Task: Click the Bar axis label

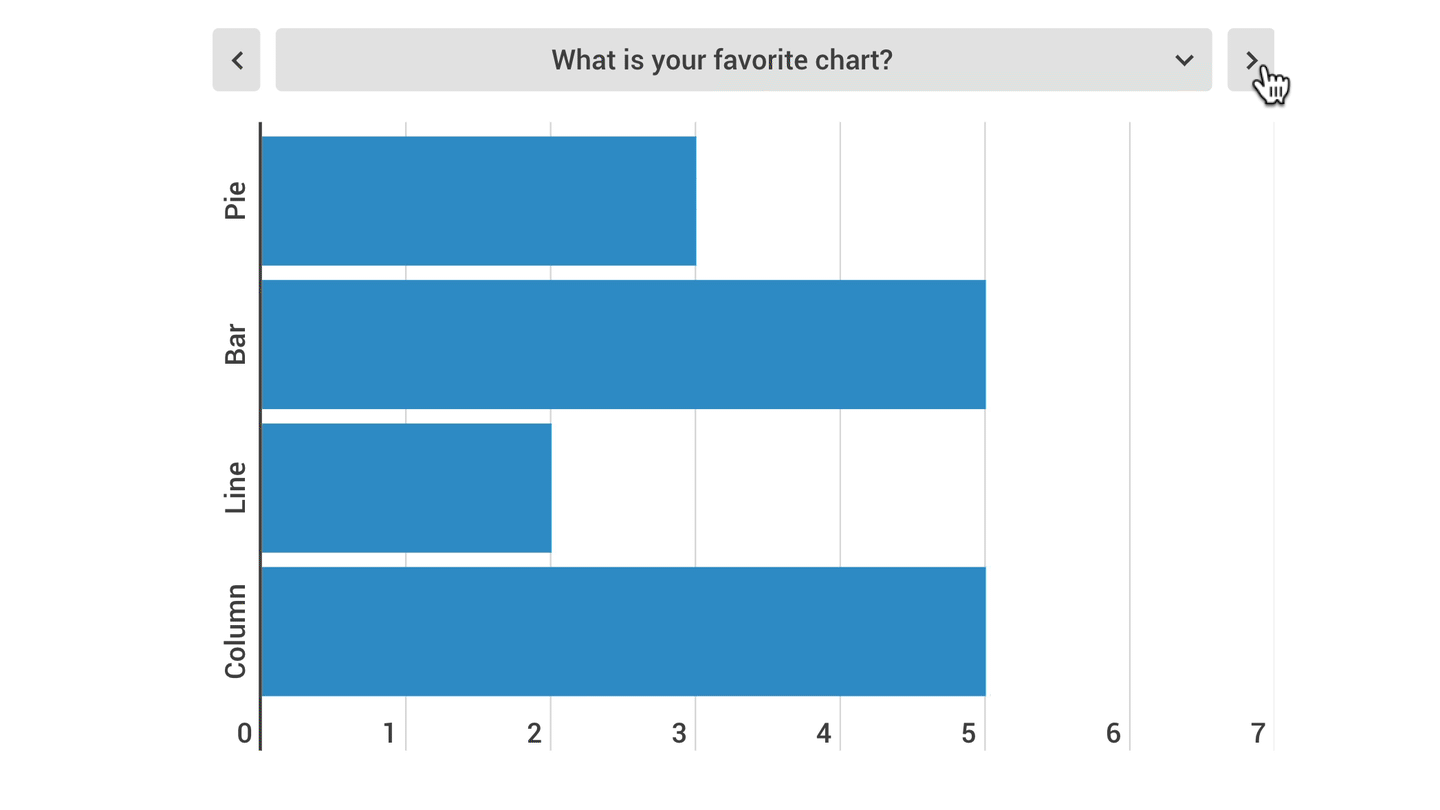Action: [235, 345]
